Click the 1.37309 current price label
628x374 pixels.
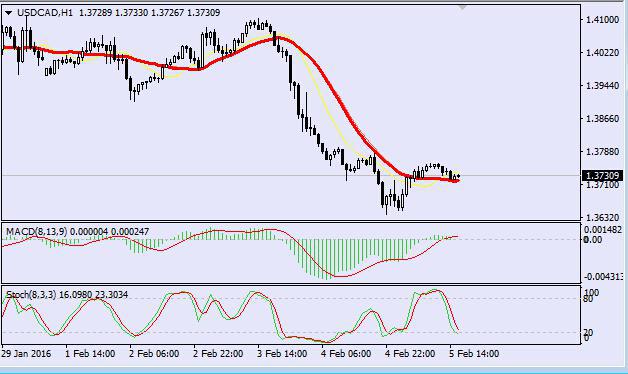[x=602, y=175]
